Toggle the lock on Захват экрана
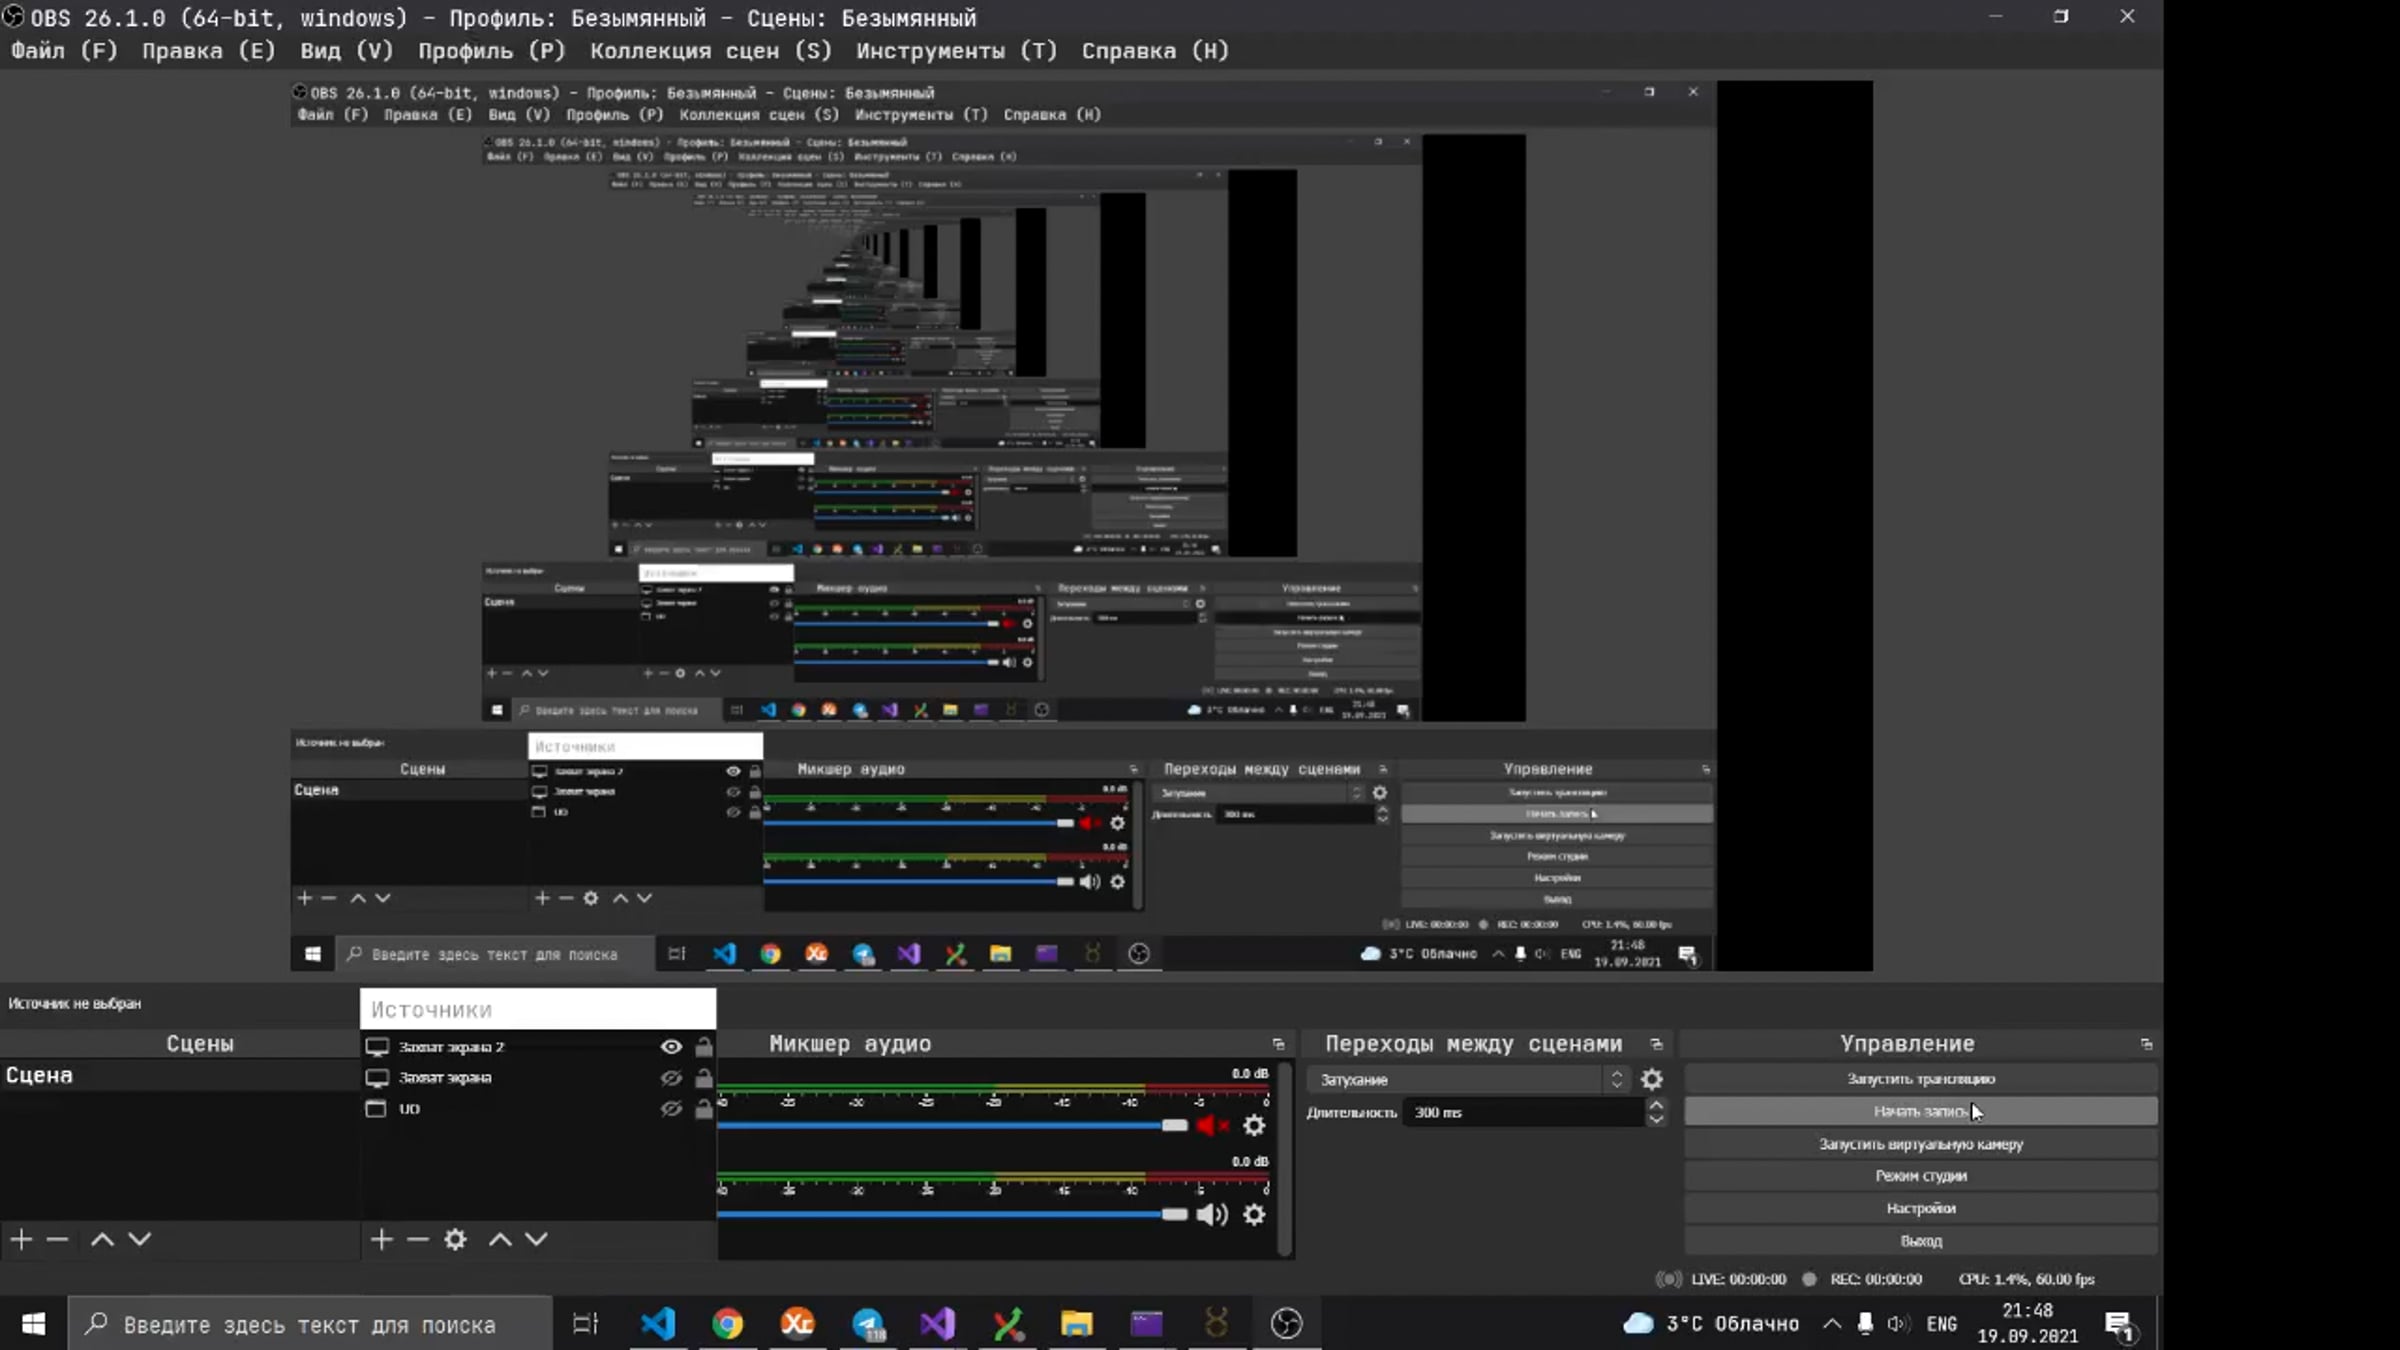The height and width of the screenshot is (1350, 2400). click(704, 1078)
